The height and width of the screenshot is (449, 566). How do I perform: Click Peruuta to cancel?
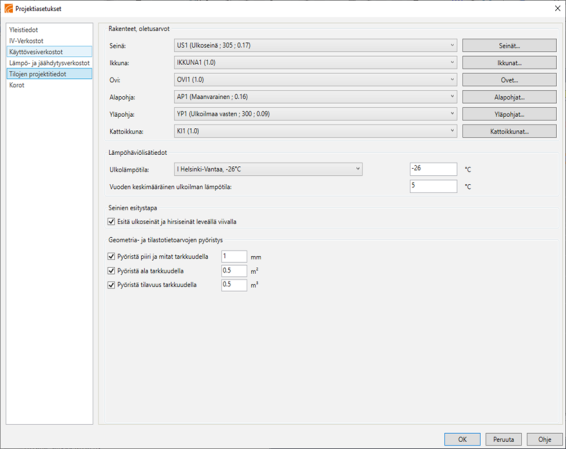tap(504, 439)
